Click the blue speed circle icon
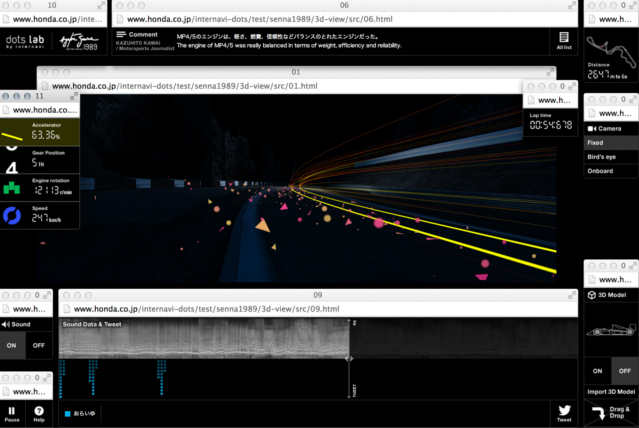Viewport: 639px width, 428px height. pyautogui.click(x=12, y=216)
